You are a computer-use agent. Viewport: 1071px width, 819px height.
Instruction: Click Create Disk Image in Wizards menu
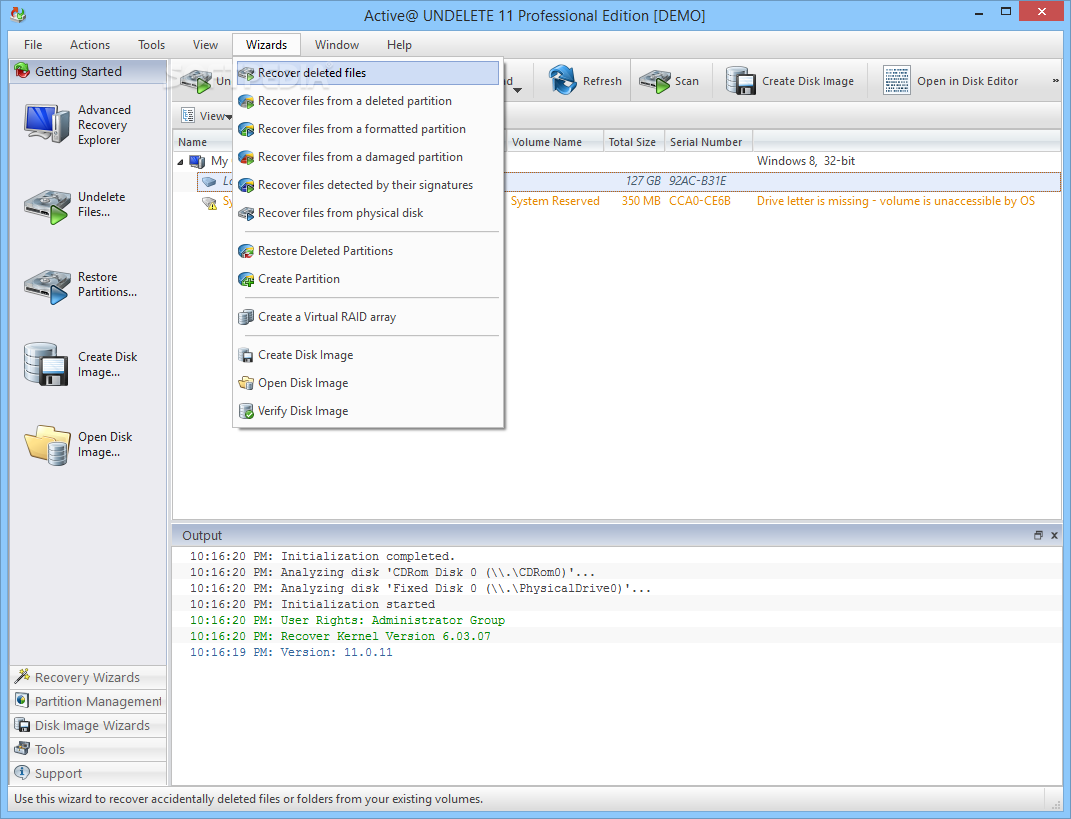tap(367, 355)
